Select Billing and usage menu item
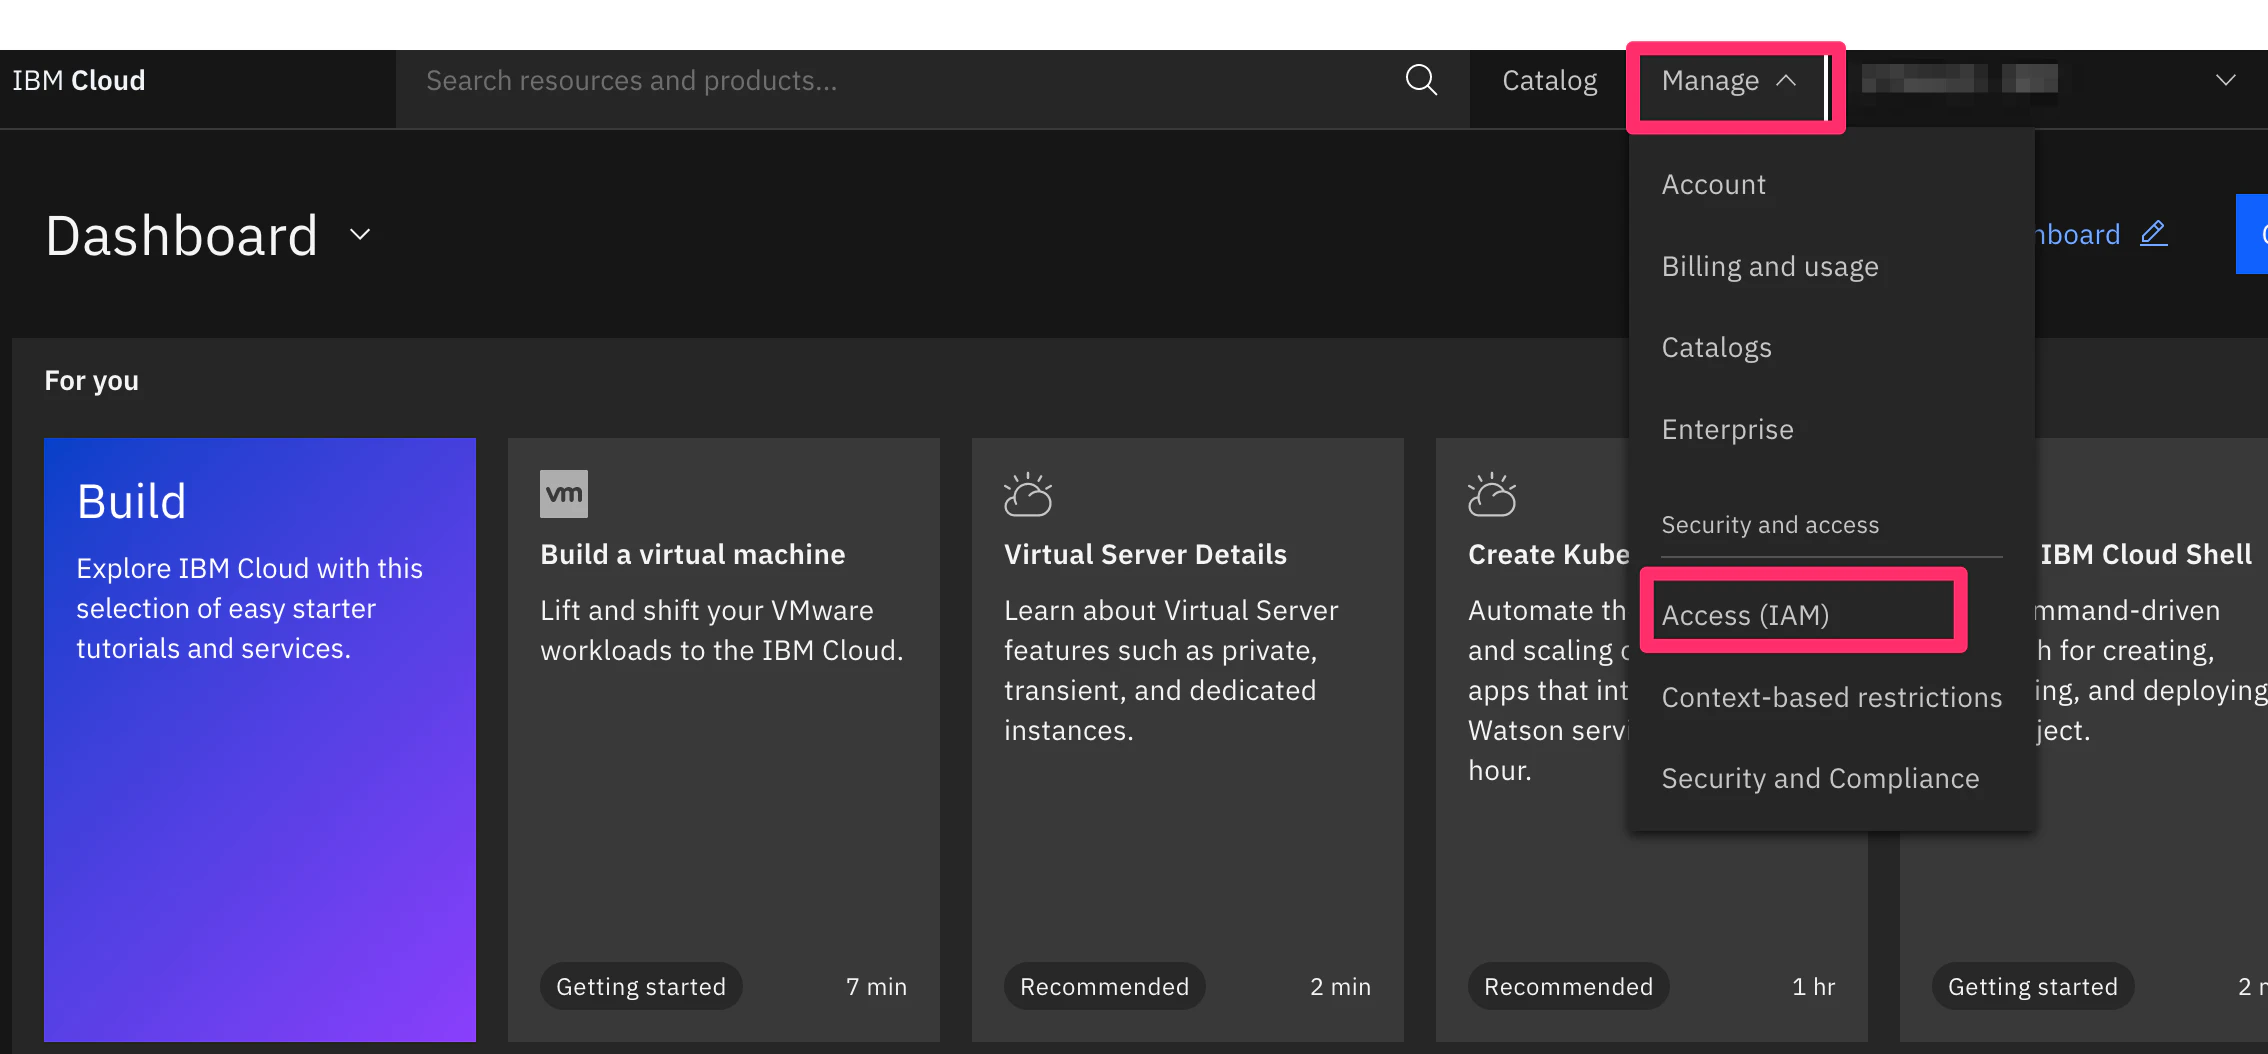 coord(1770,267)
